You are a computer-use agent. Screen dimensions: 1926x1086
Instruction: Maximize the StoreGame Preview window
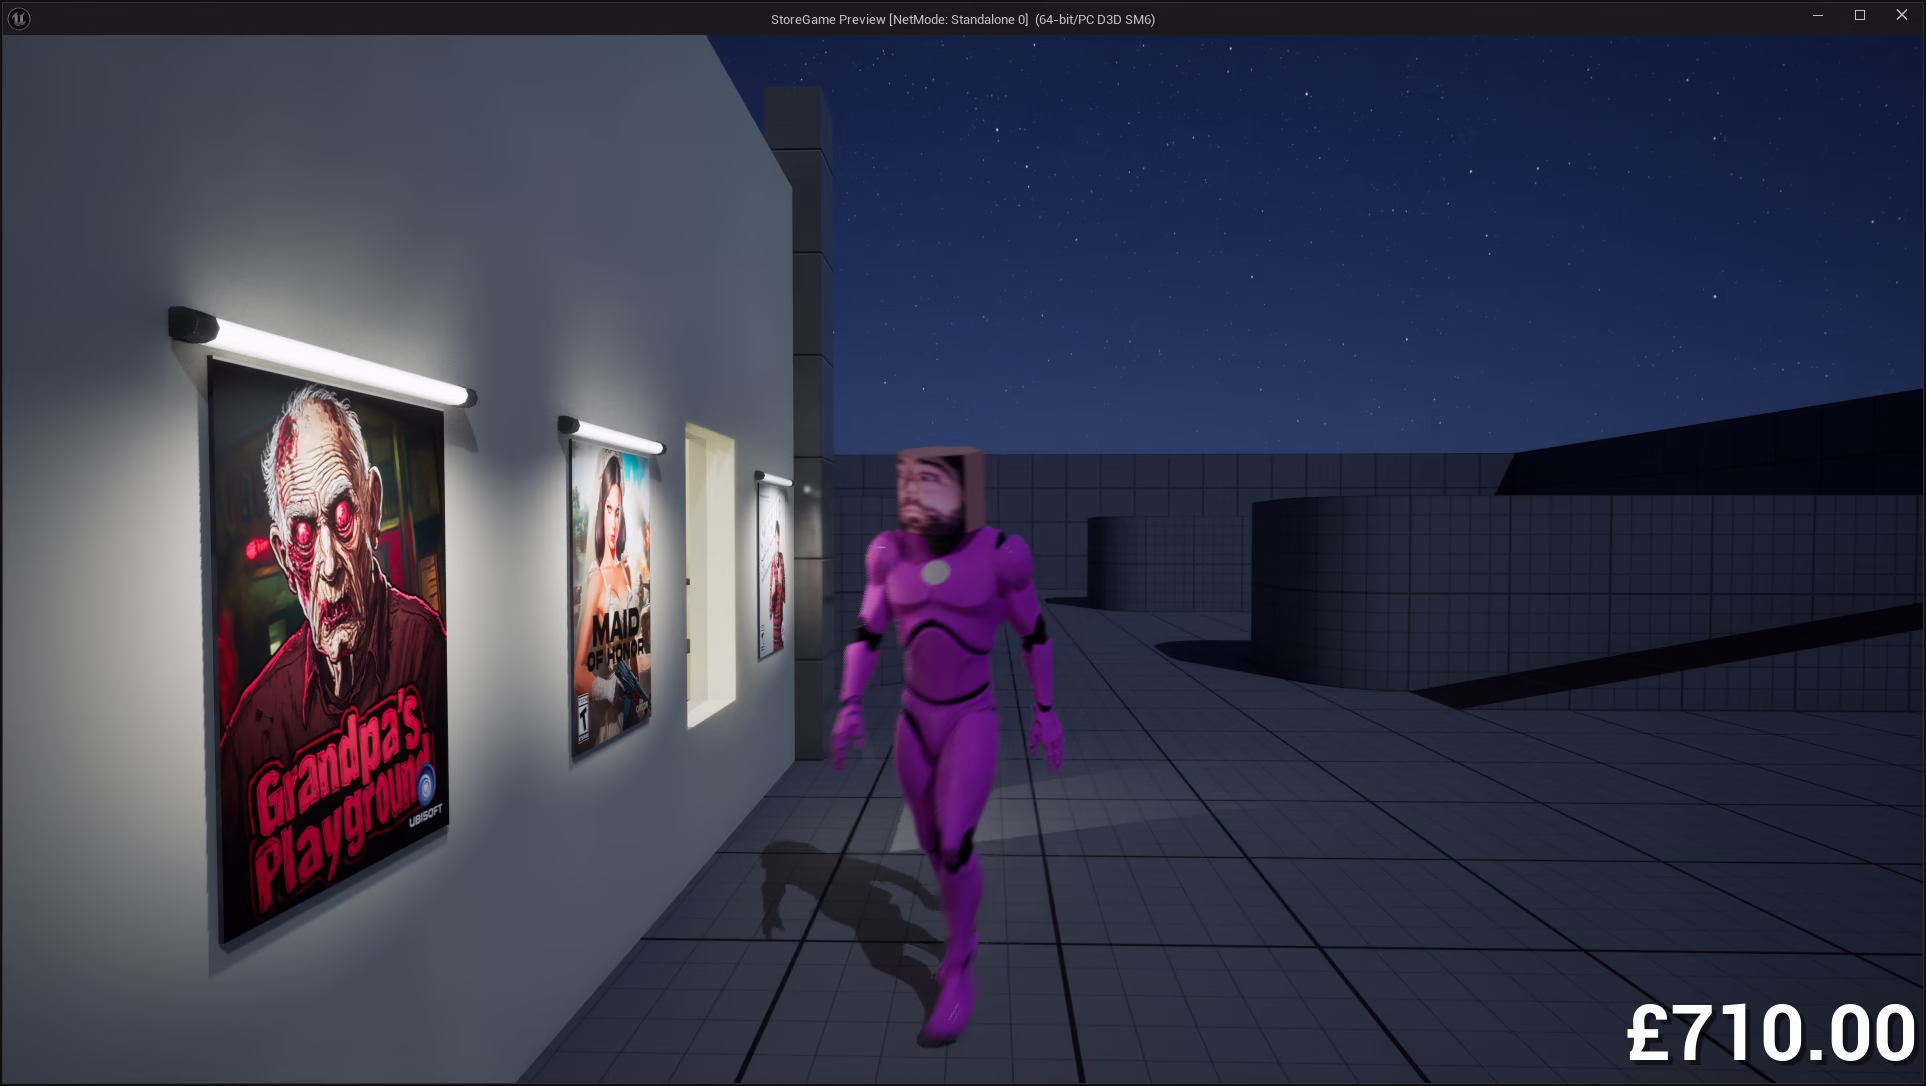point(1860,15)
